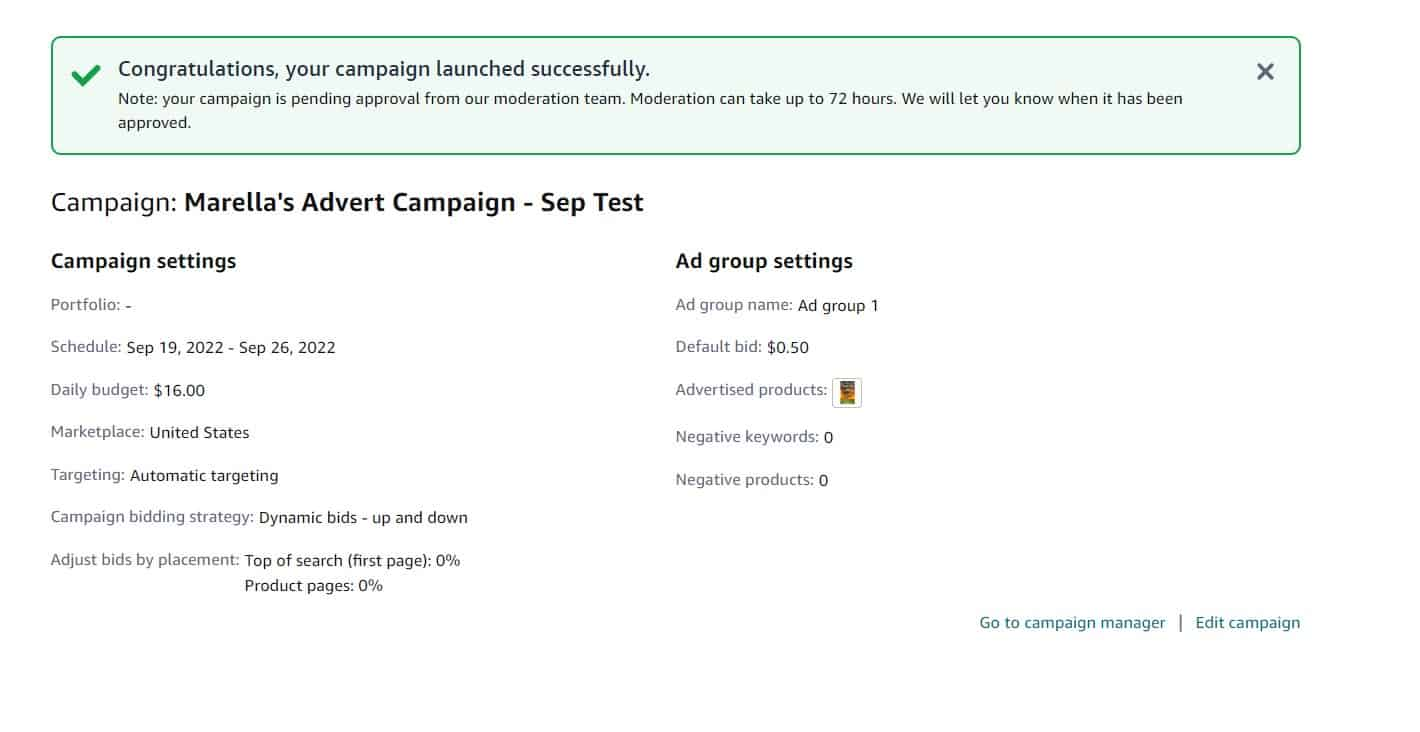Go to campaign manager
The width and height of the screenshot is (1420, 732).
tap(1072, 622)
